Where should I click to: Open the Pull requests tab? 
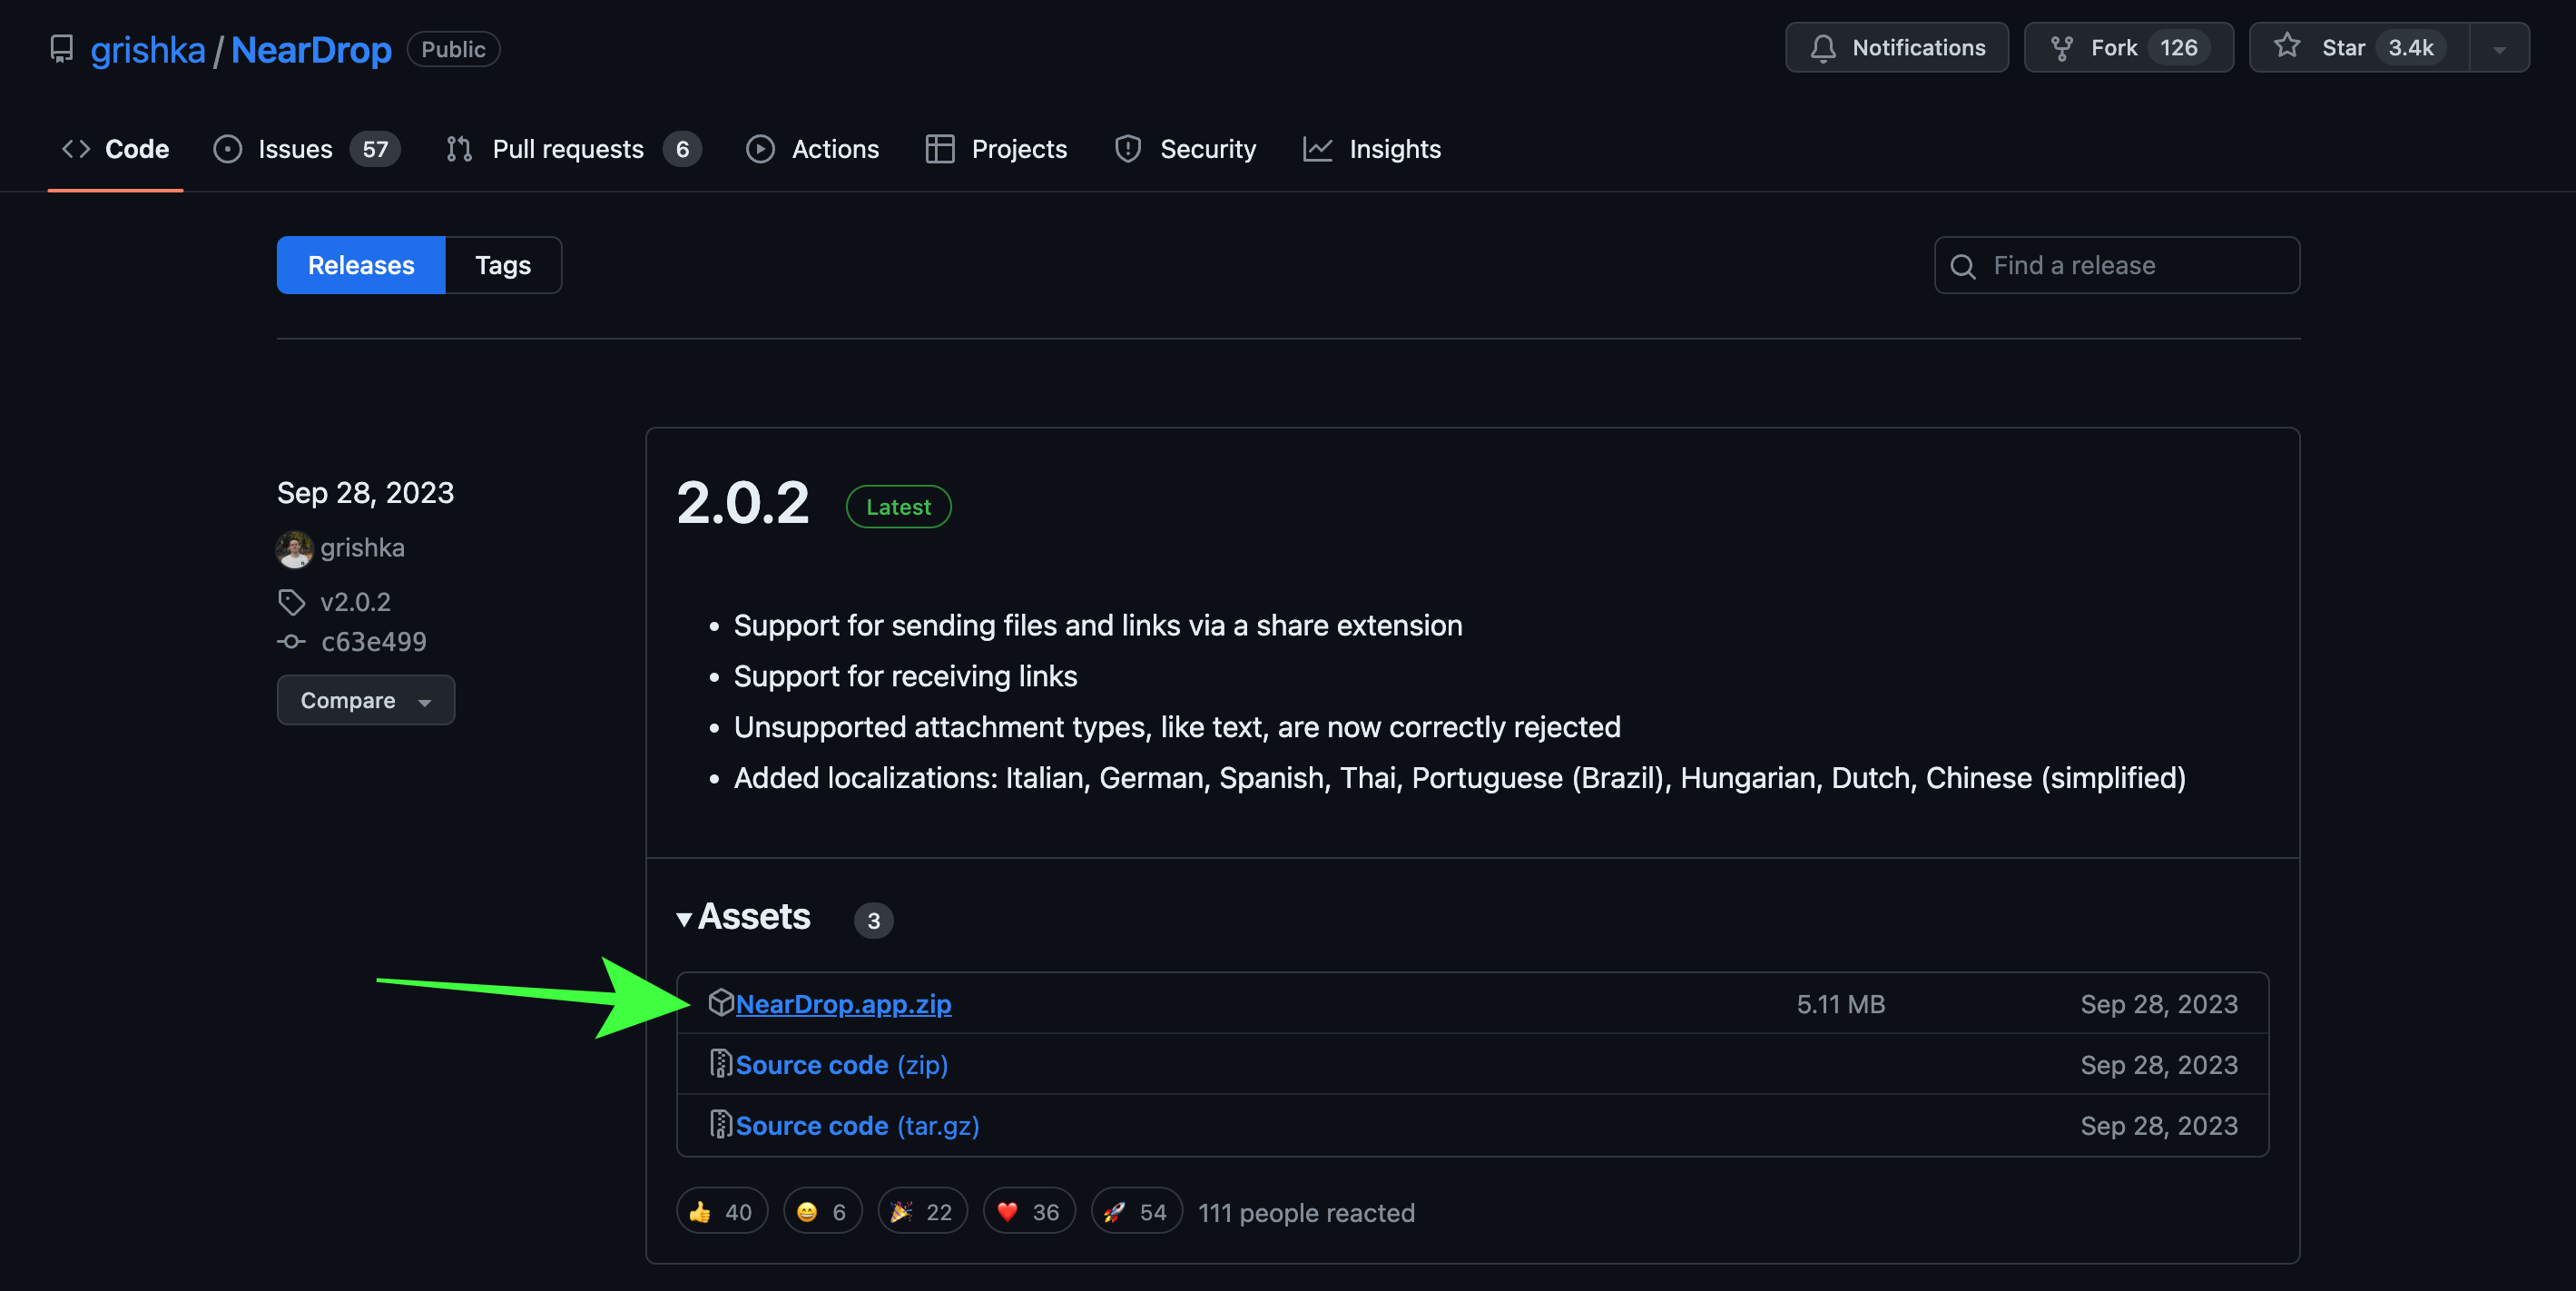[573, 149]
